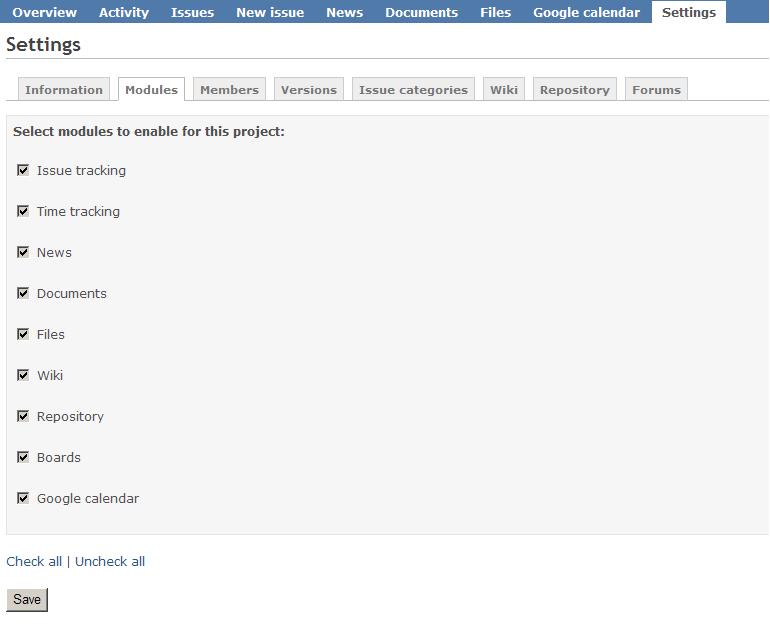Go to the Activity page
The height and width of the screenshot is (627, 770).
click(124, 12)
